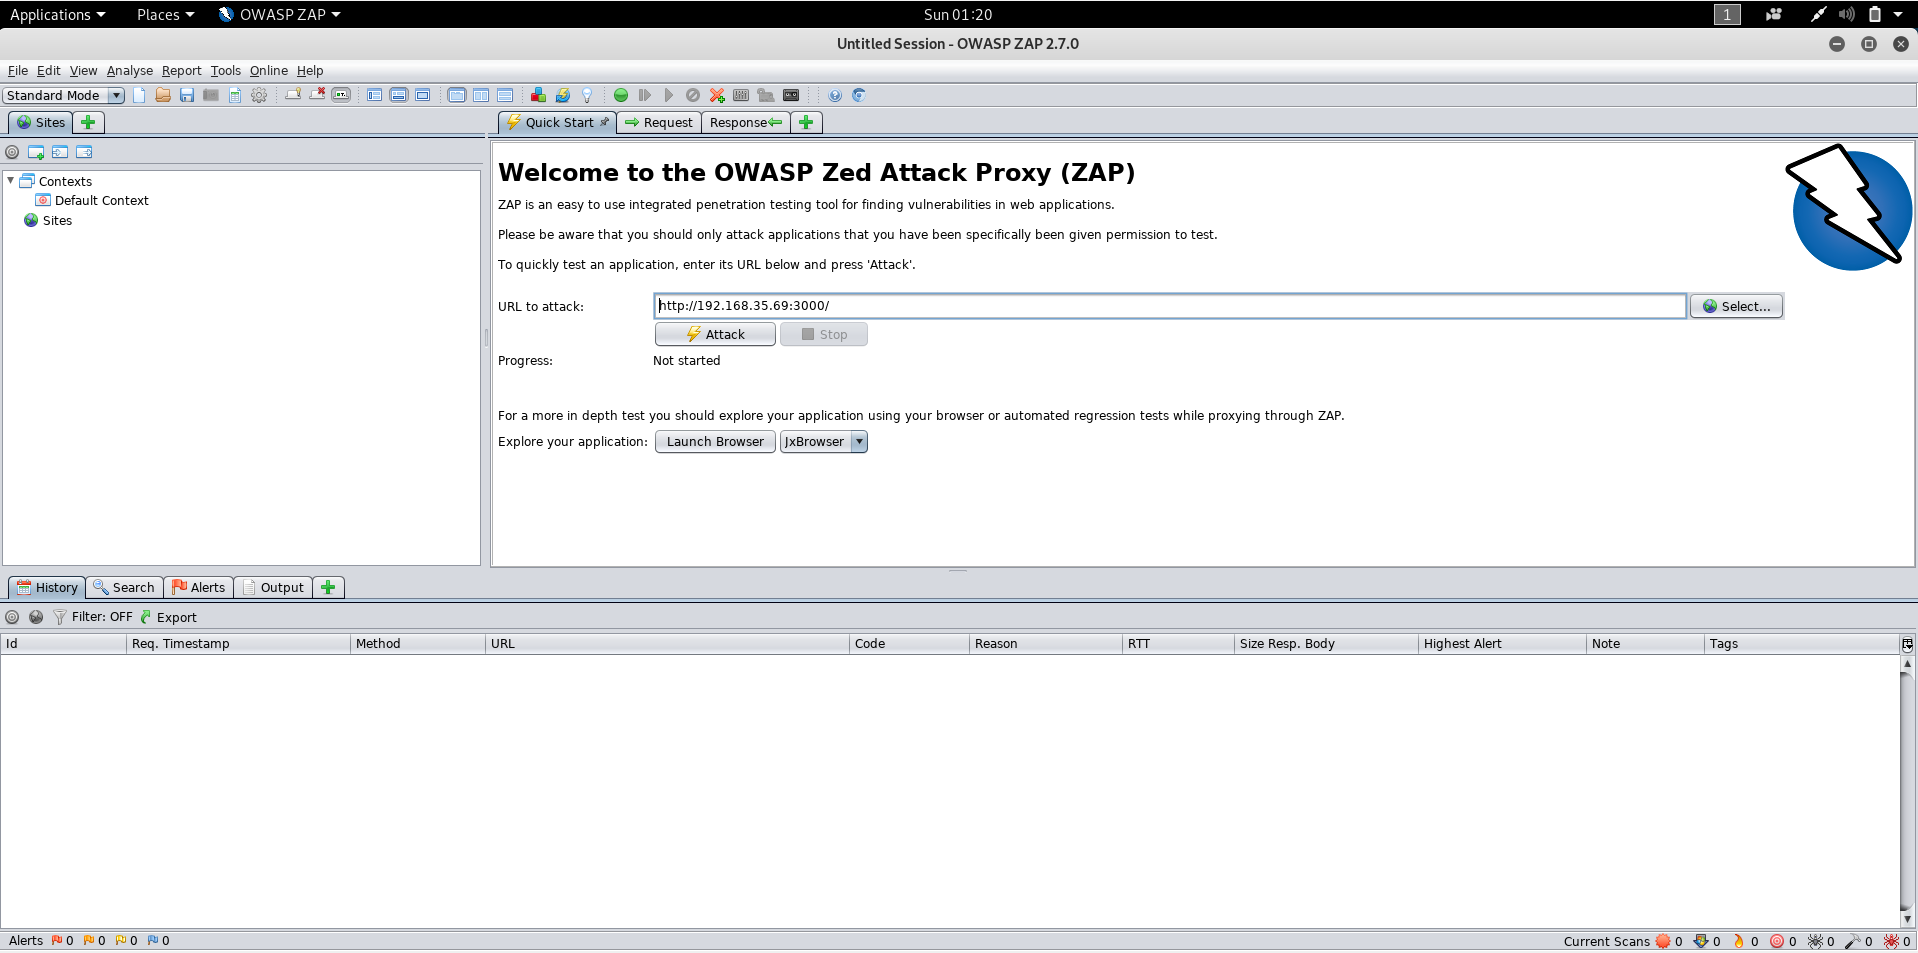Open the system menu arrow at top right
1918x953 pixels.
[1898, 14]
